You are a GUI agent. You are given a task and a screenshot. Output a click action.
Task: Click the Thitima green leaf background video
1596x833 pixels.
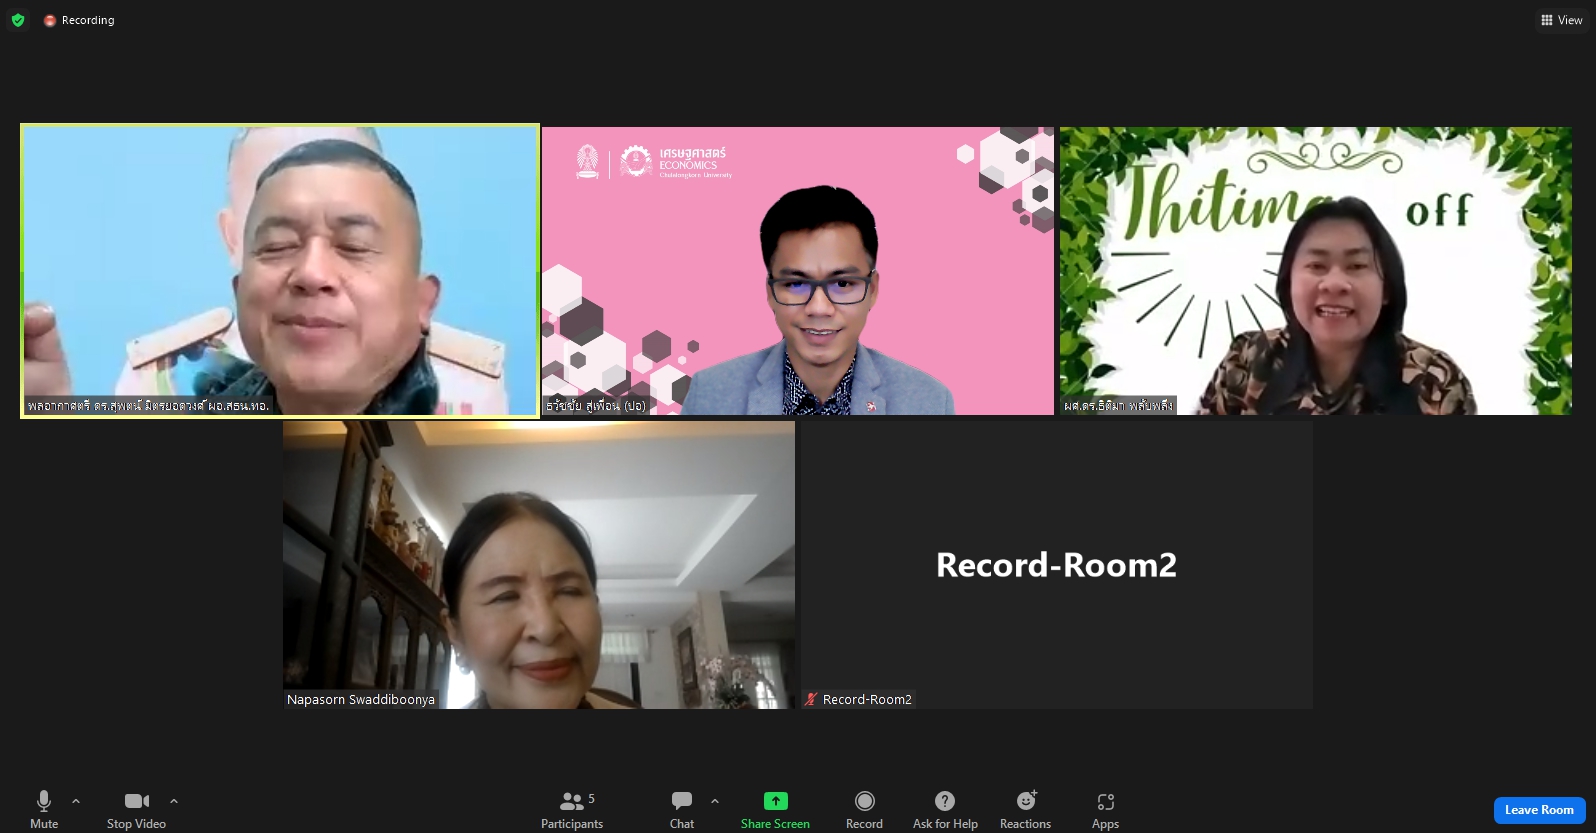pyautogui.click(x=1315, y=270)
